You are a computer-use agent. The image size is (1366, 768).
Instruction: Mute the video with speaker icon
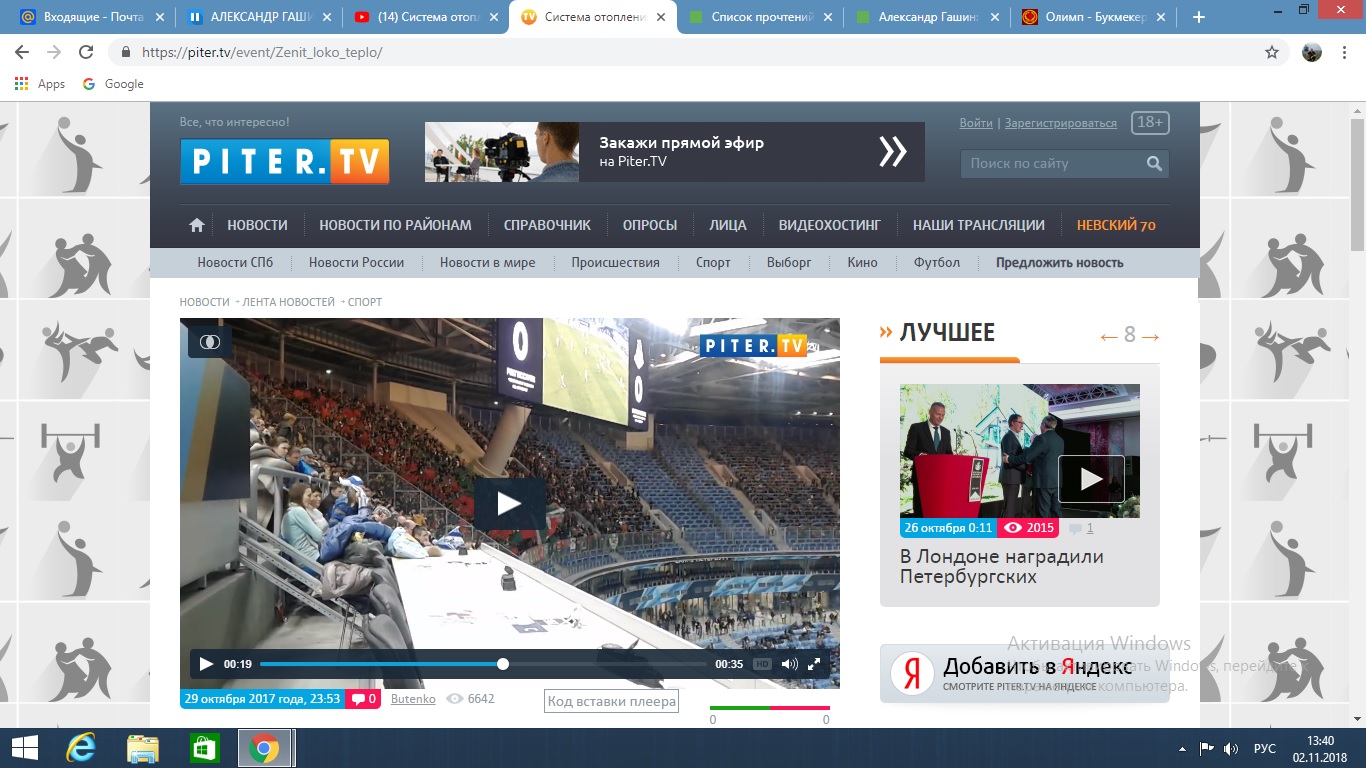click(x=789, y=664)
